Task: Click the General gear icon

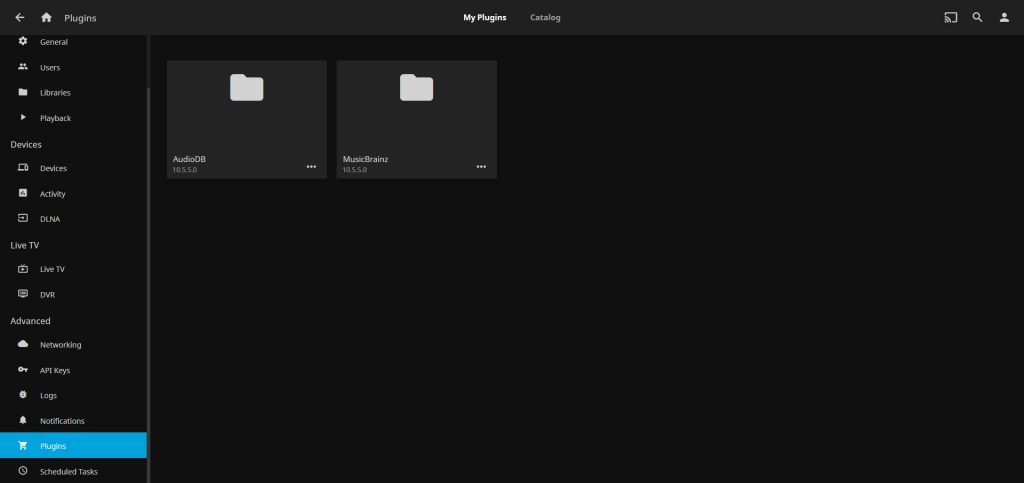Action: [x=23, y=41]
